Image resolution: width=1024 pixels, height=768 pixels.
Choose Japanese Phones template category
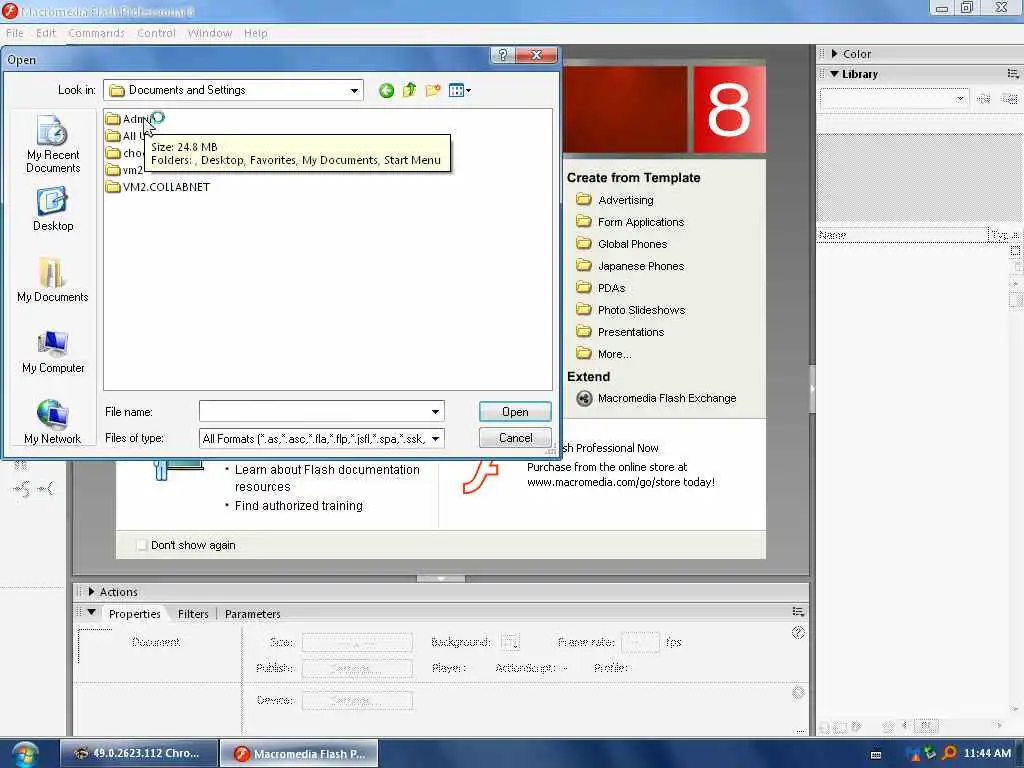point(630,266)
